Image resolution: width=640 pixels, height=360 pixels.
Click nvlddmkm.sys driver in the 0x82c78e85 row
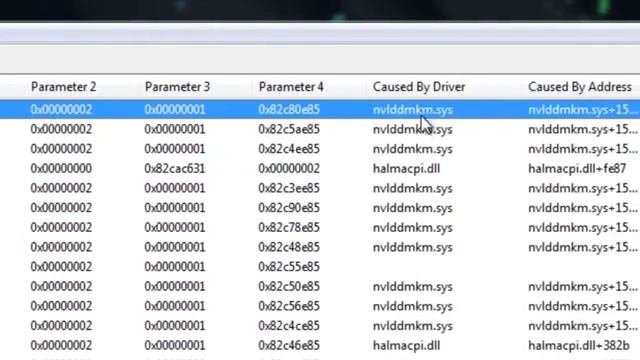tap(412, 227)
